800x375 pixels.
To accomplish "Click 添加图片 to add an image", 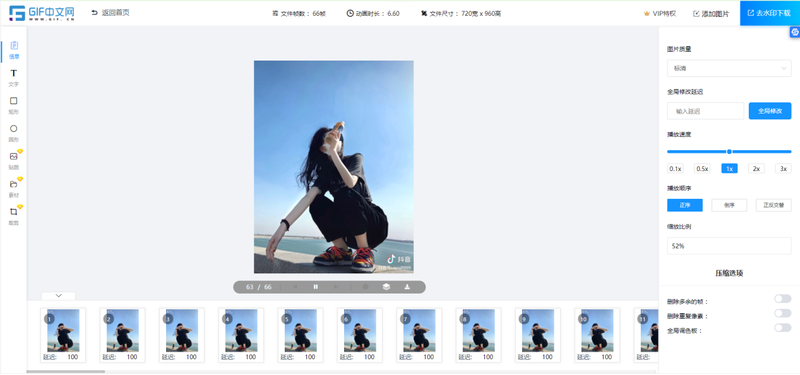I will point(711,14).
